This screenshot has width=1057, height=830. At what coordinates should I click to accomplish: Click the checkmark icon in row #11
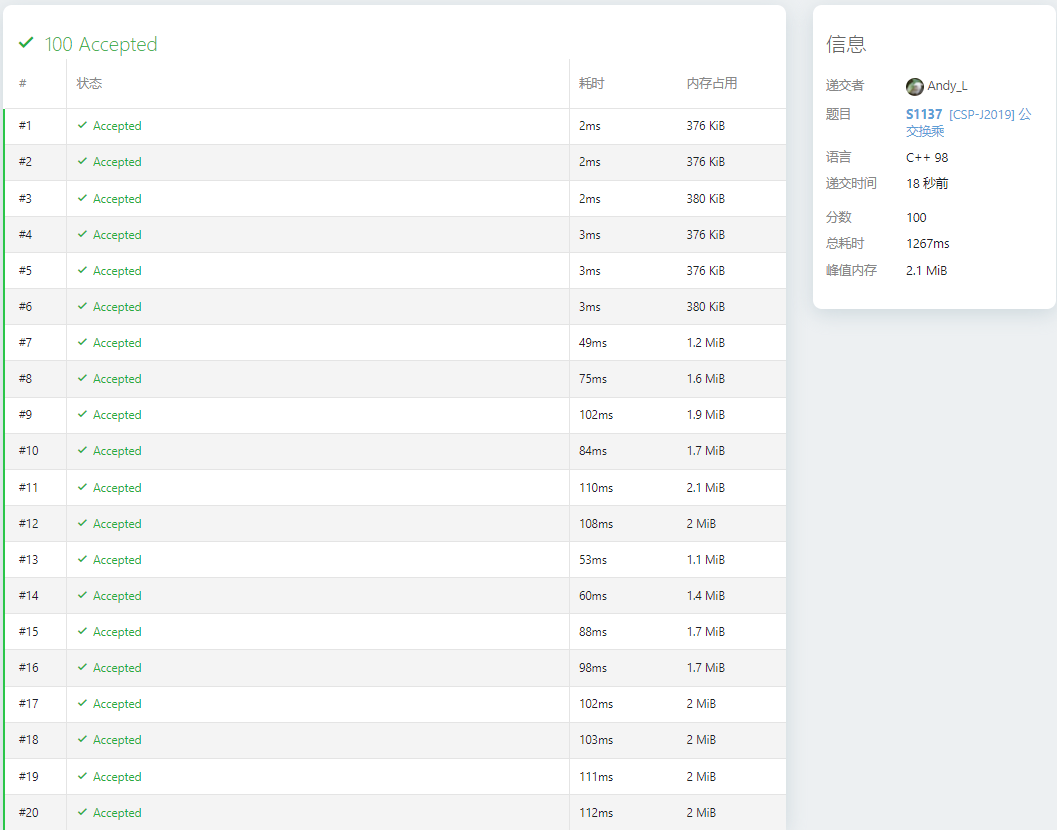tap(82, 487)
